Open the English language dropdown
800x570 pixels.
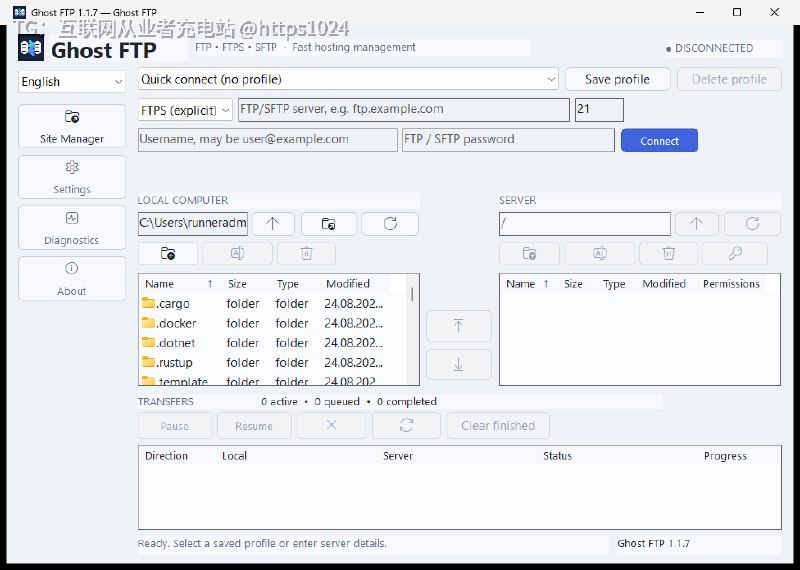(72, 82)
